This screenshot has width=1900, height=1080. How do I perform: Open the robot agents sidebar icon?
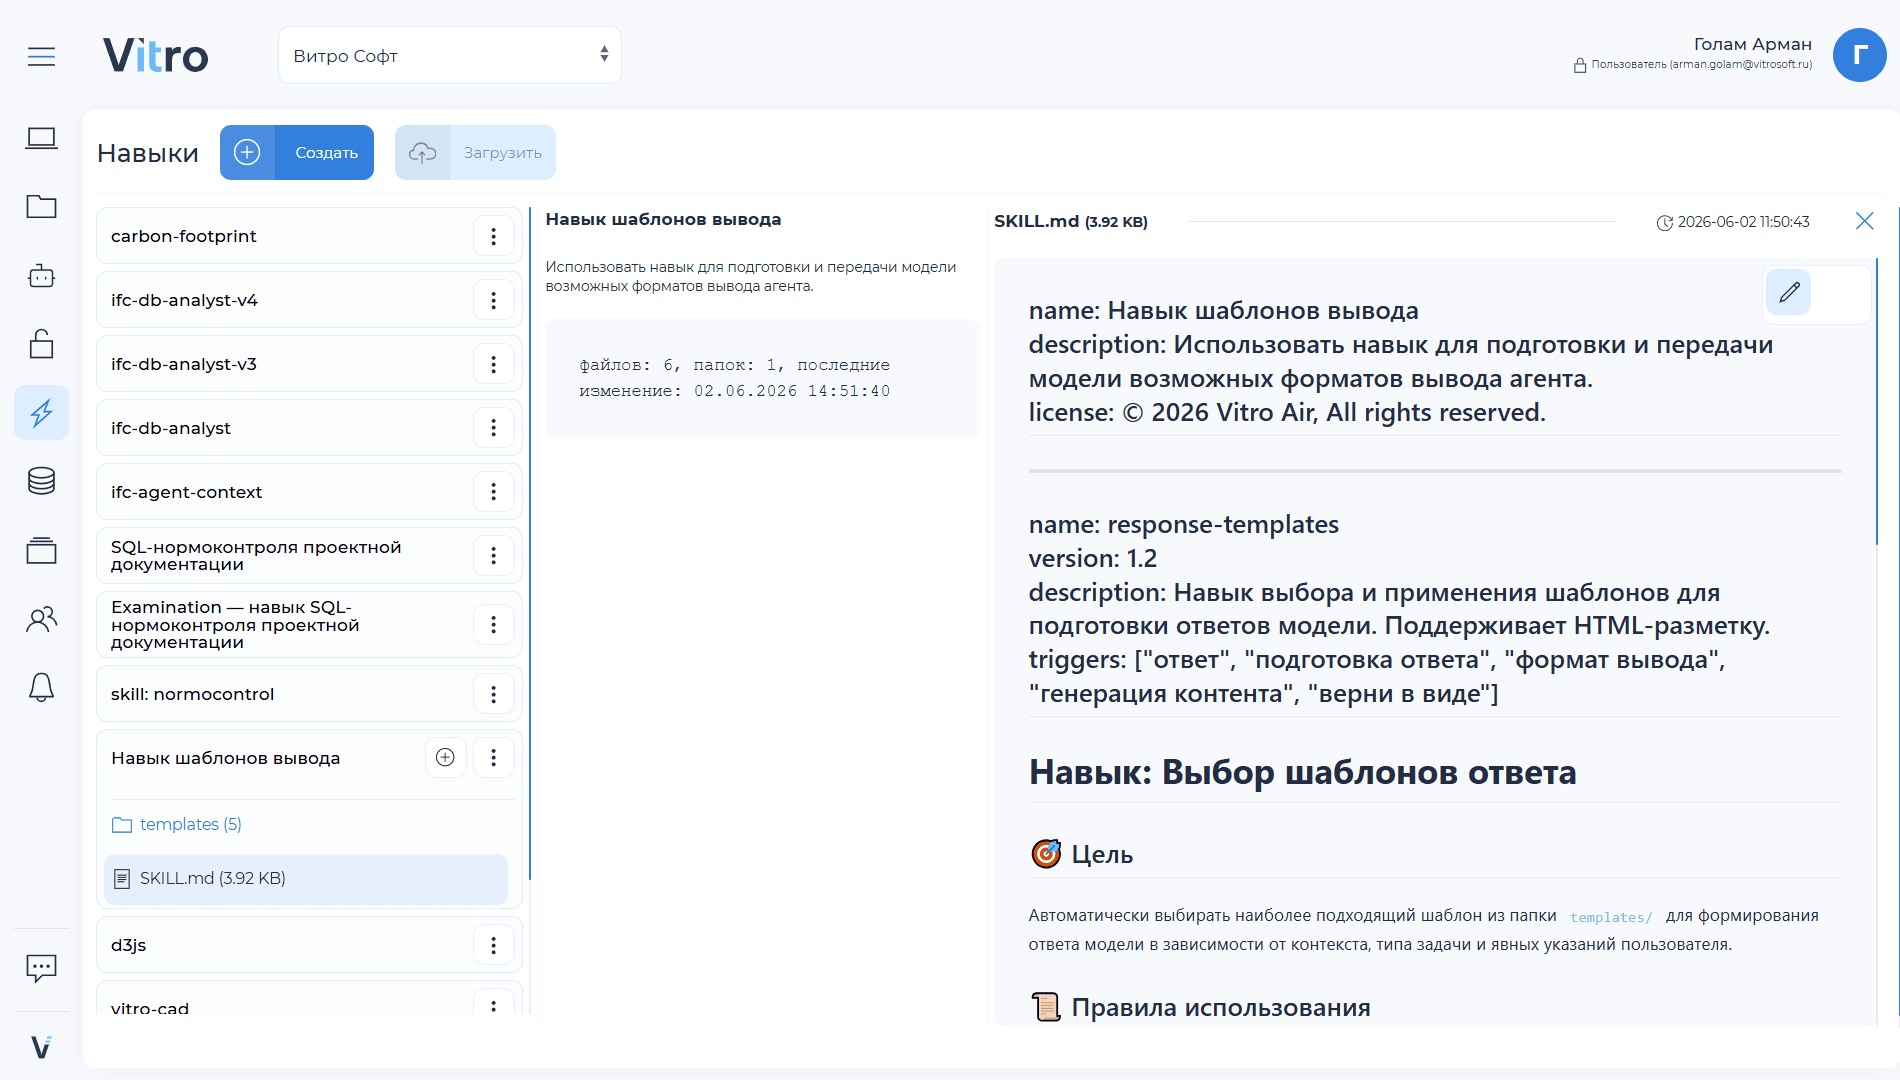pos(41,275)
